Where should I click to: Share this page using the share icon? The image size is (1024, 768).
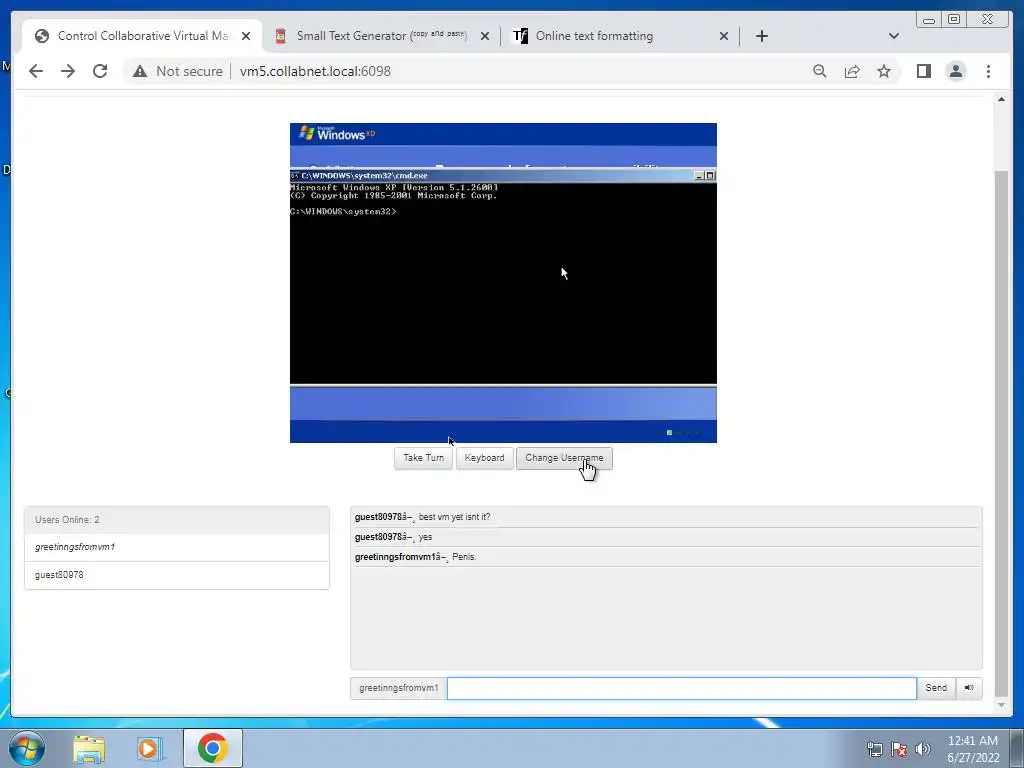pos(852,71)
